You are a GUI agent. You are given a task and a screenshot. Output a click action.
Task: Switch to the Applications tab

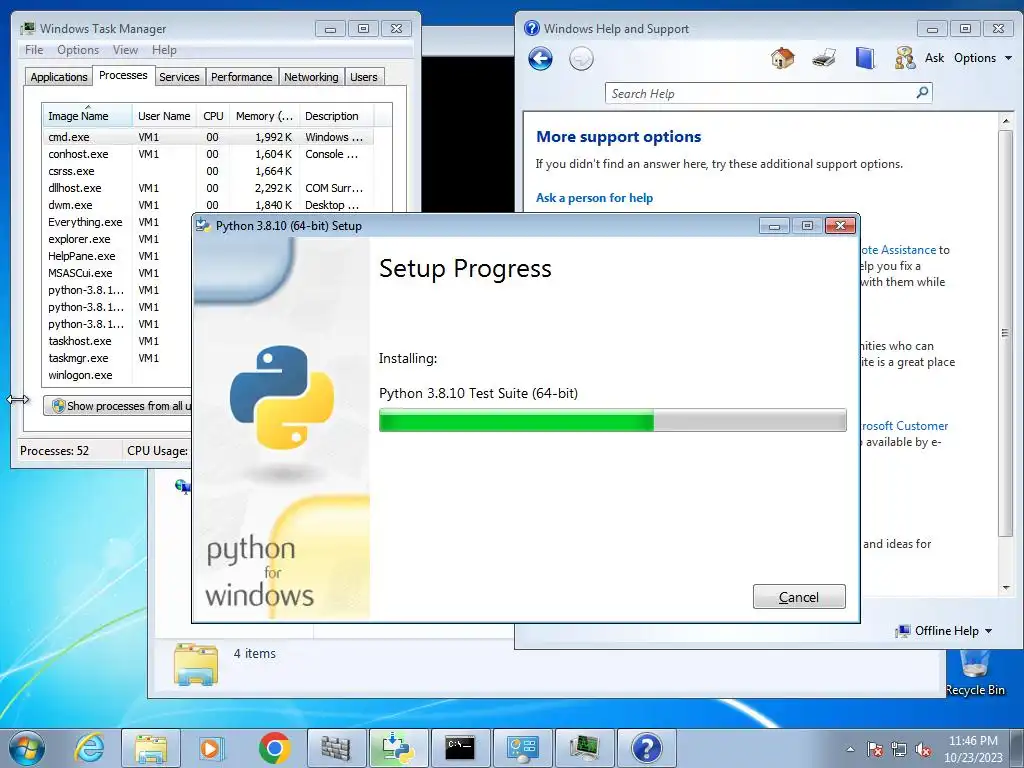tap(59, 77)
